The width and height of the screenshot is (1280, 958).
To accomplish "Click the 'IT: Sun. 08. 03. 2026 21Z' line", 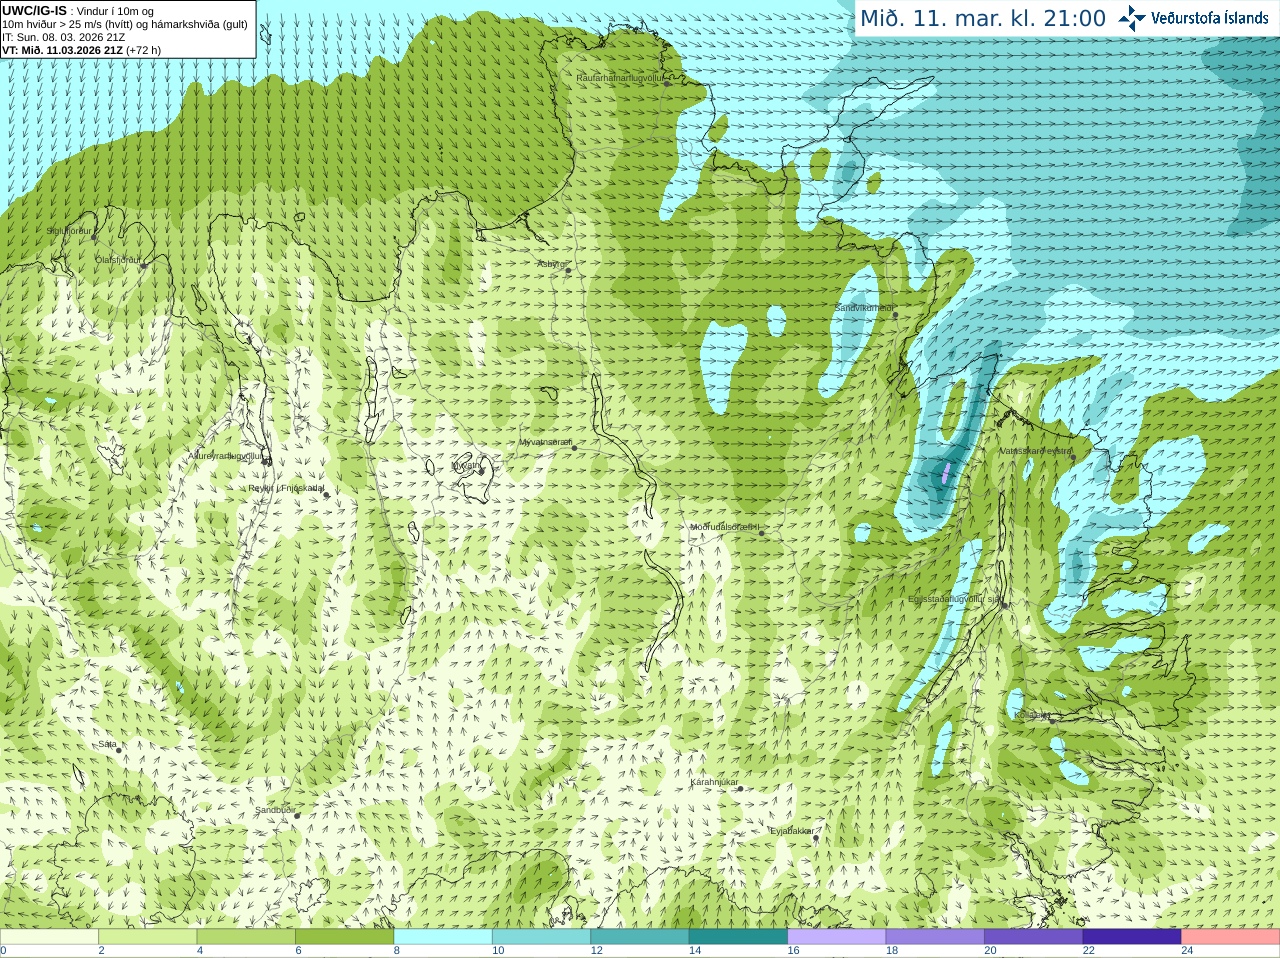I will (64, 37).
